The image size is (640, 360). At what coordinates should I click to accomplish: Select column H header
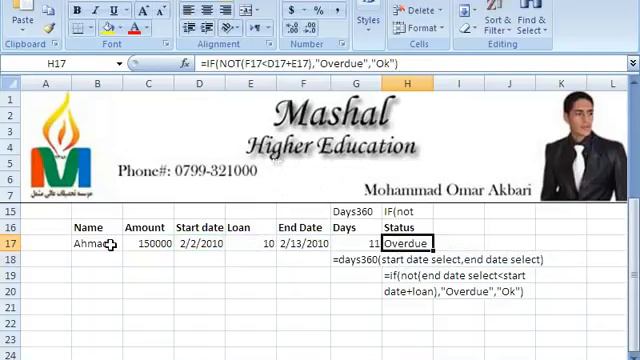tap(407, 84)
